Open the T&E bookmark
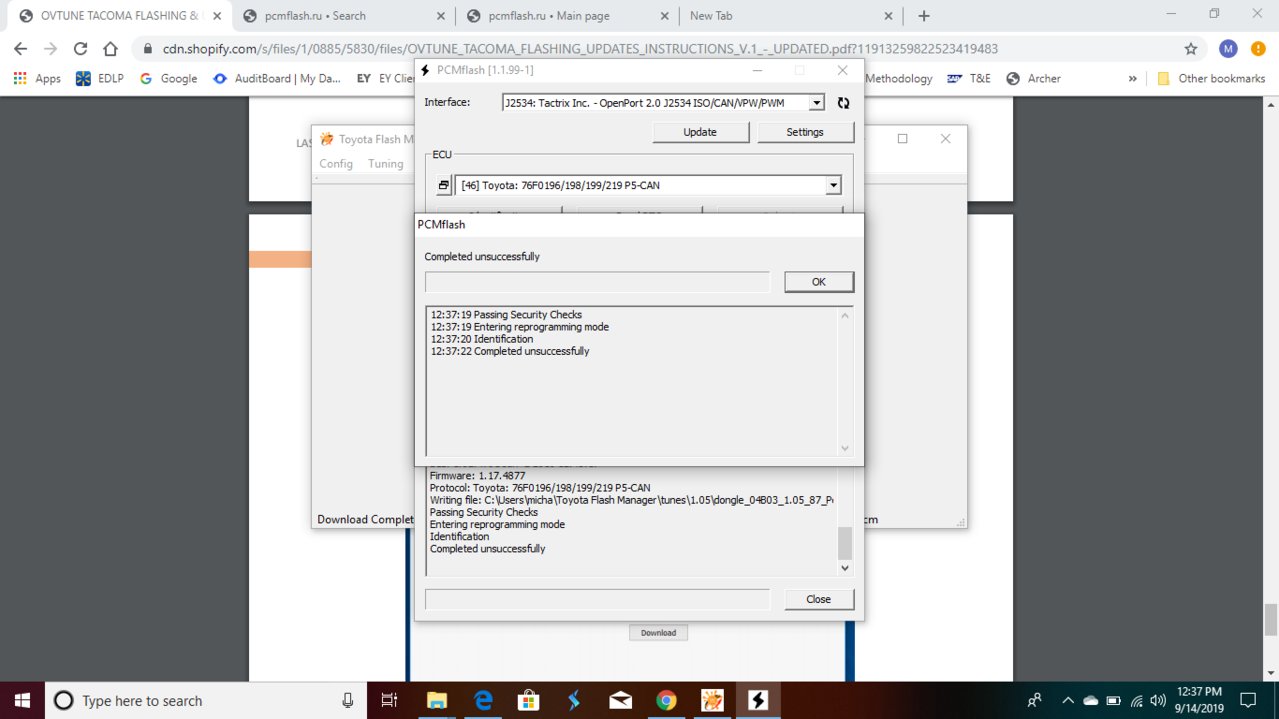Viewport: 1279px width, 719px height. coord(969,78)
